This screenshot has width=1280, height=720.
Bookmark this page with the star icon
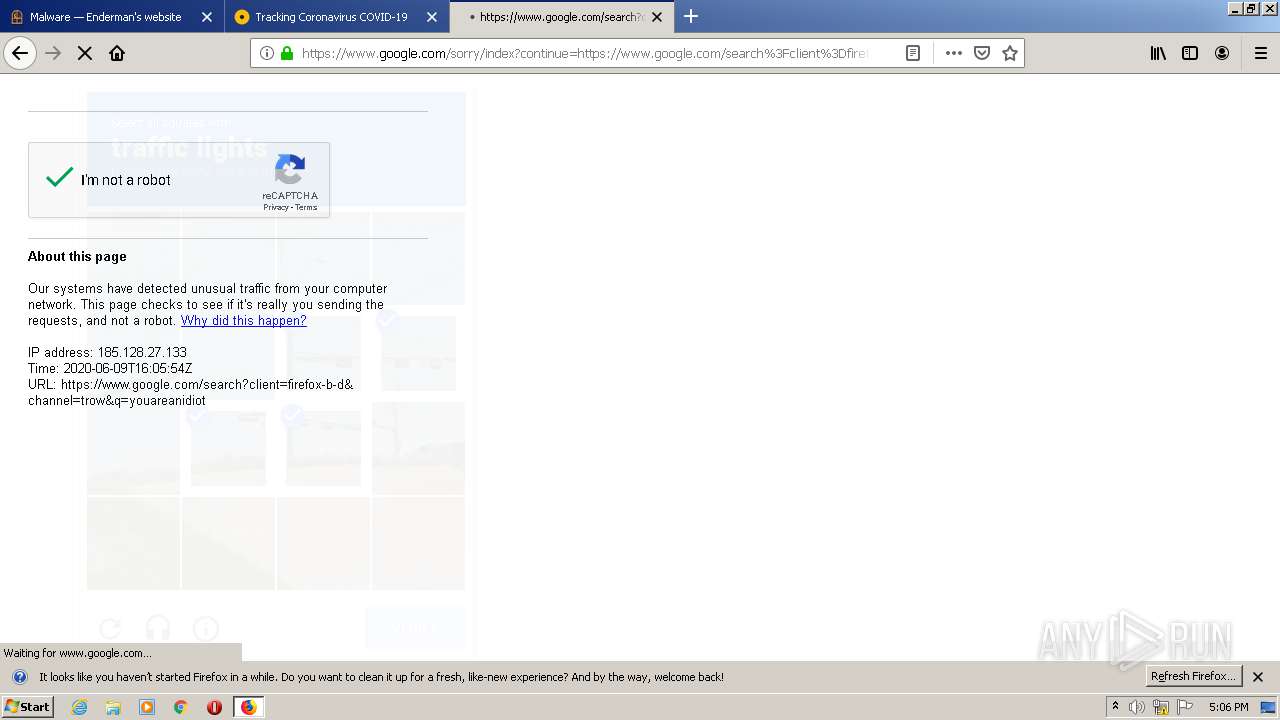(1010, 53)
